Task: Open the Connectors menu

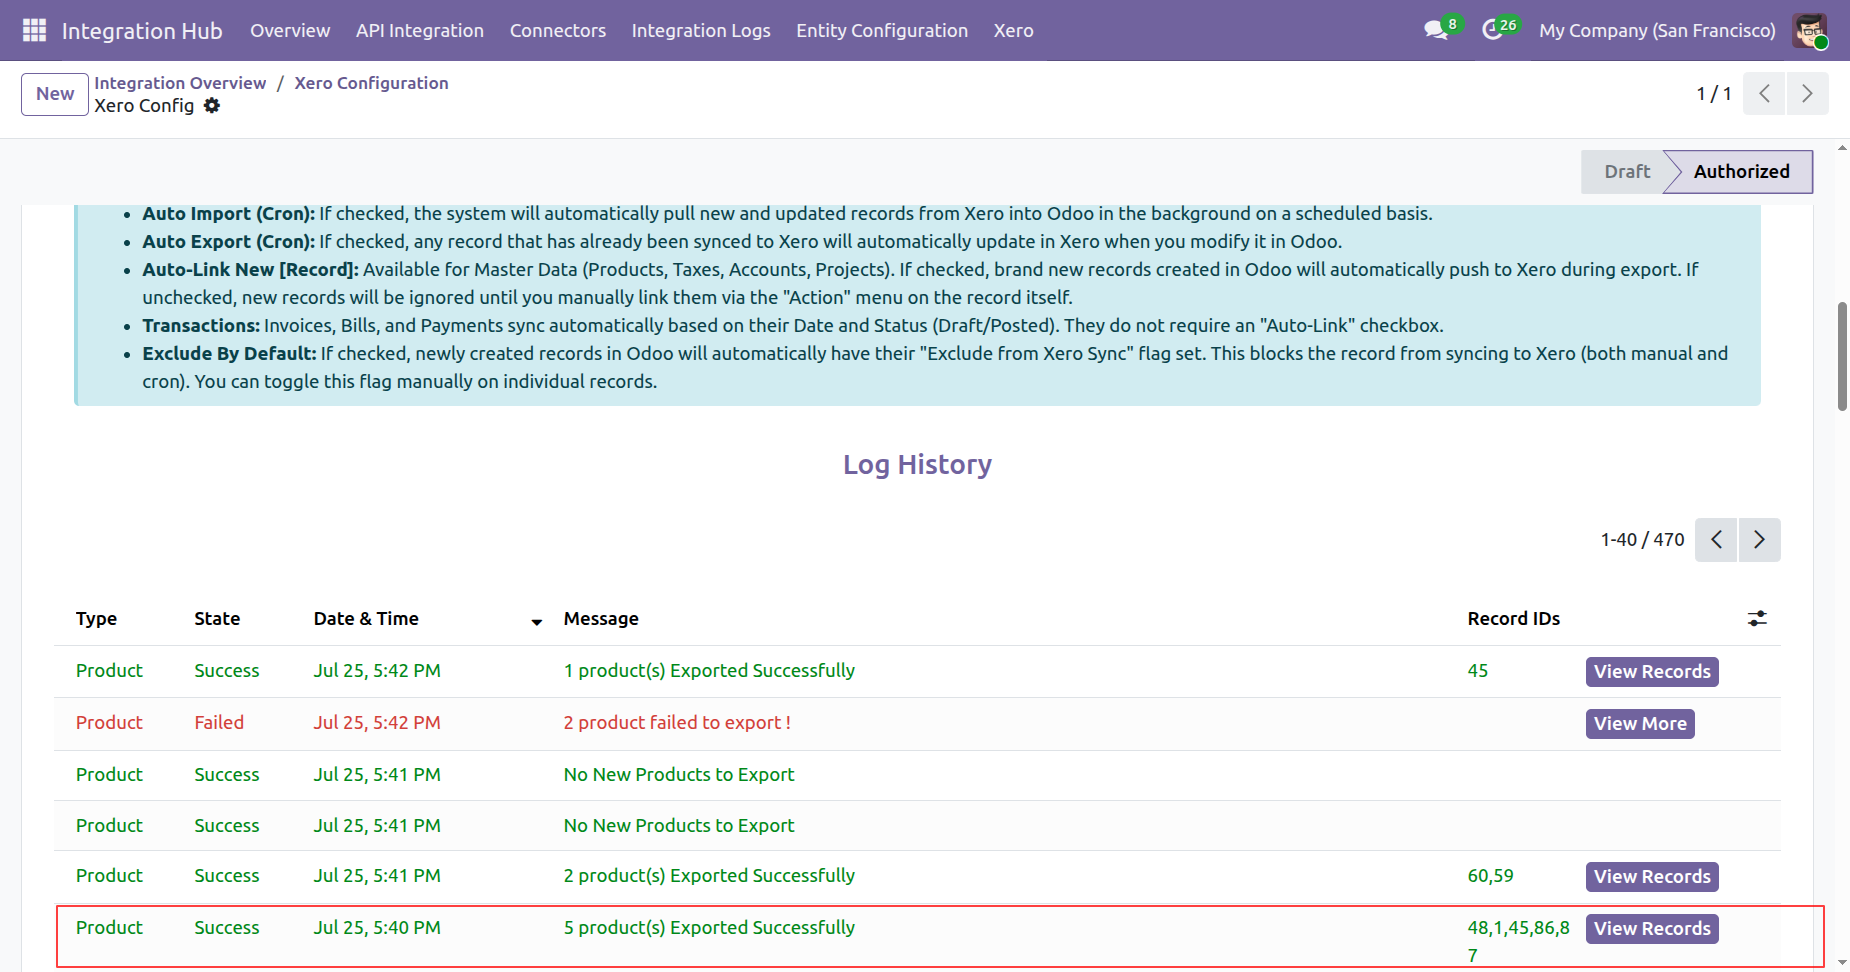Action: pyautogui.click(x=558, y=30)
